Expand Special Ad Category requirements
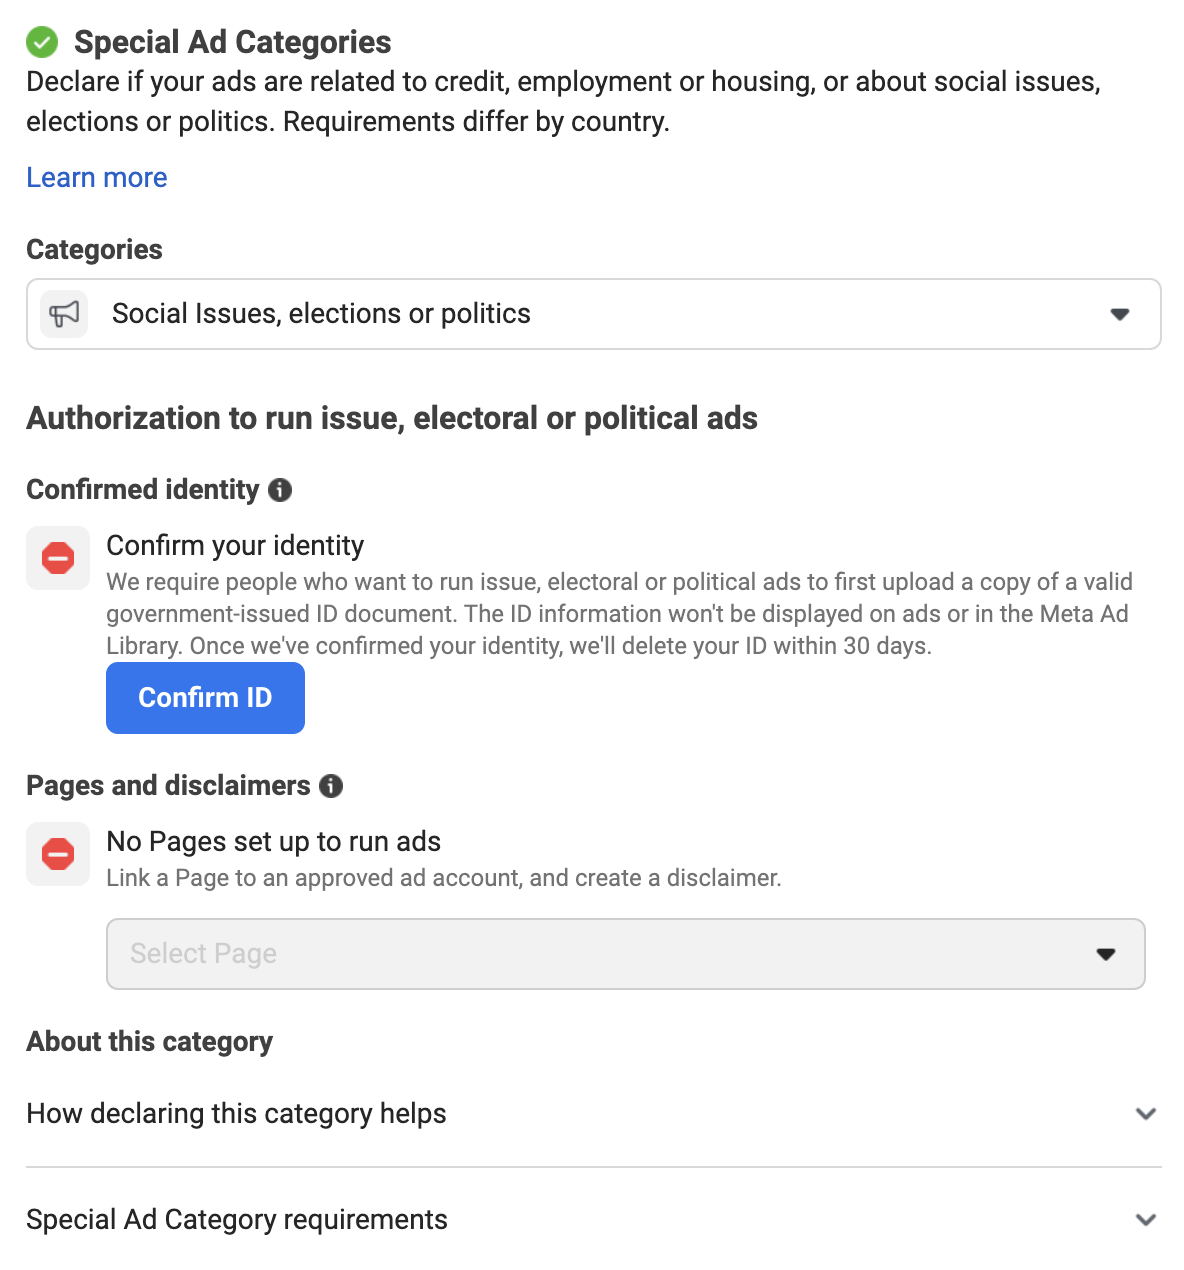The height and width of the screenshot is (1270, 1184). (594, 1220)
